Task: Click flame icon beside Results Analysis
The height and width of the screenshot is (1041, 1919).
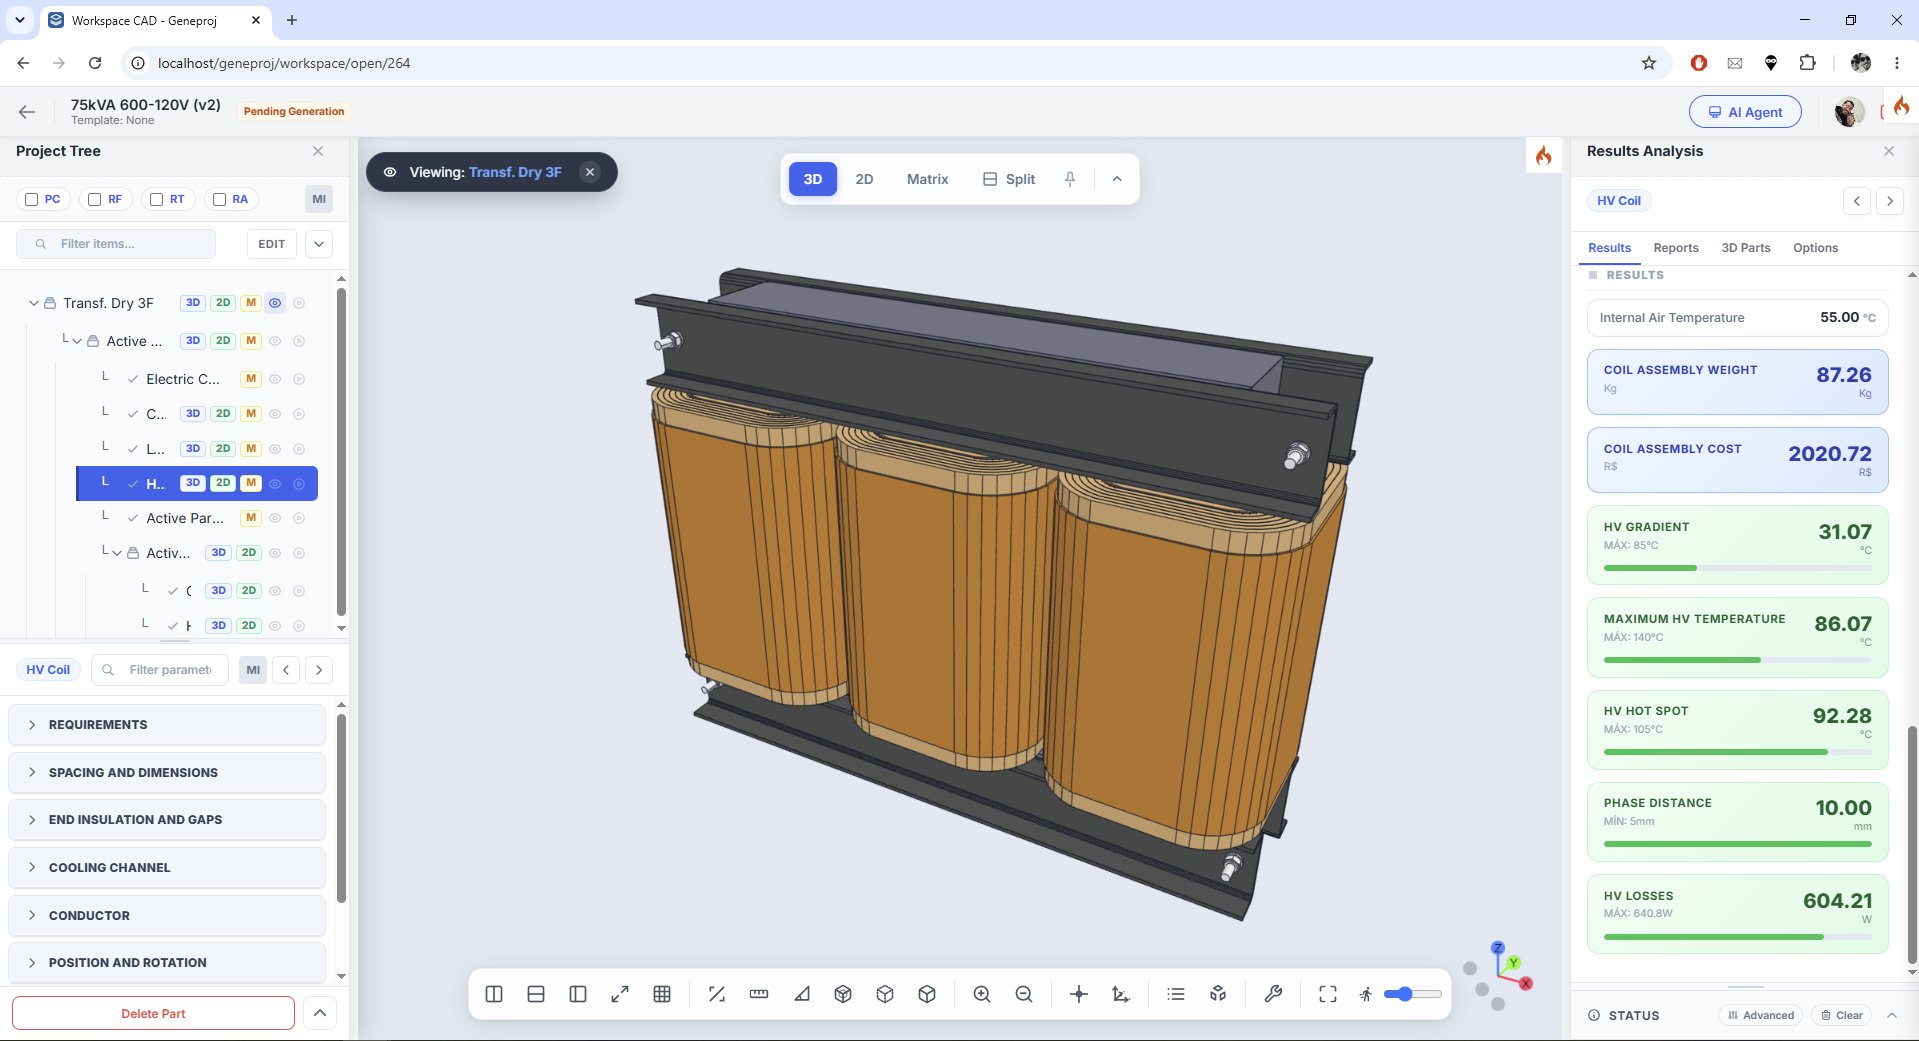Action: coord(1544,155)
